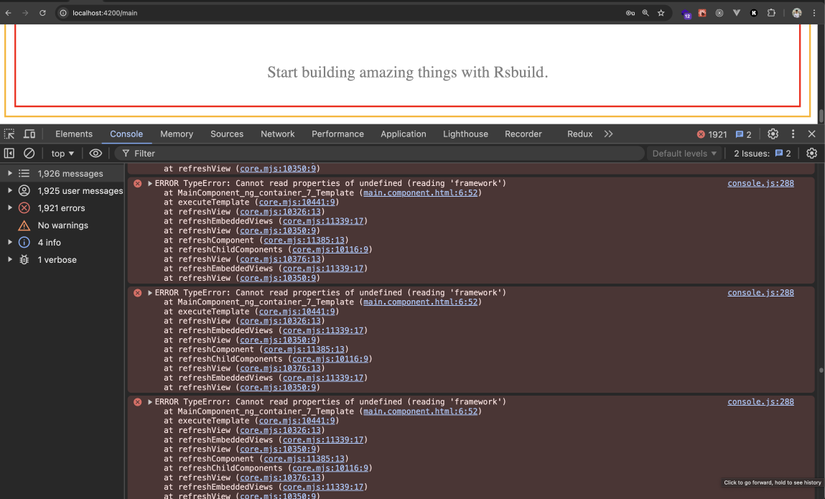Screen dimensions: 825x499
Task: Expand the third ERROR TypeError entry arrow
Action: pyautogui.click(x=150, y=402)
